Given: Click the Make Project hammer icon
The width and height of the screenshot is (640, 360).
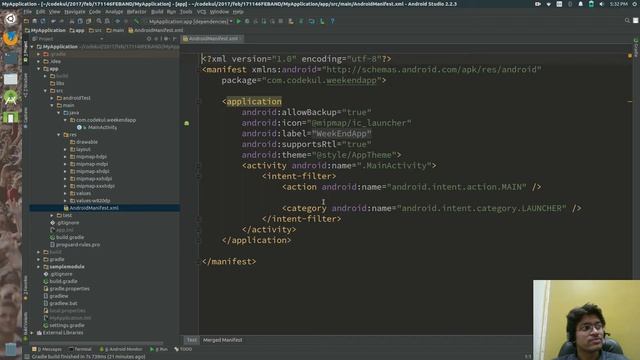Looking at the screenshot, I should pyautogui.click(x=136, y=21).
